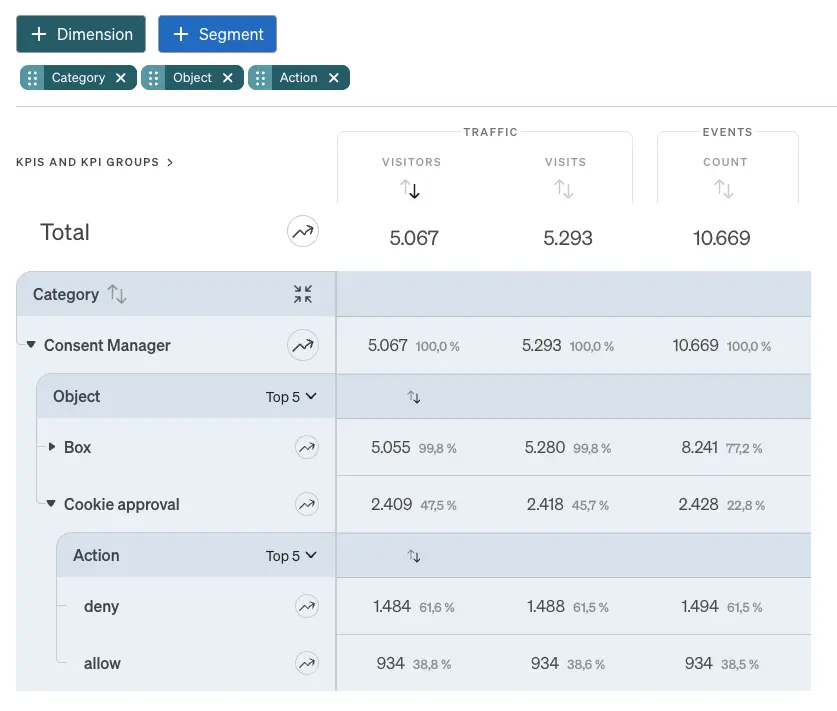Open trend chart for Consent Manager row

[x=302, y=346]
